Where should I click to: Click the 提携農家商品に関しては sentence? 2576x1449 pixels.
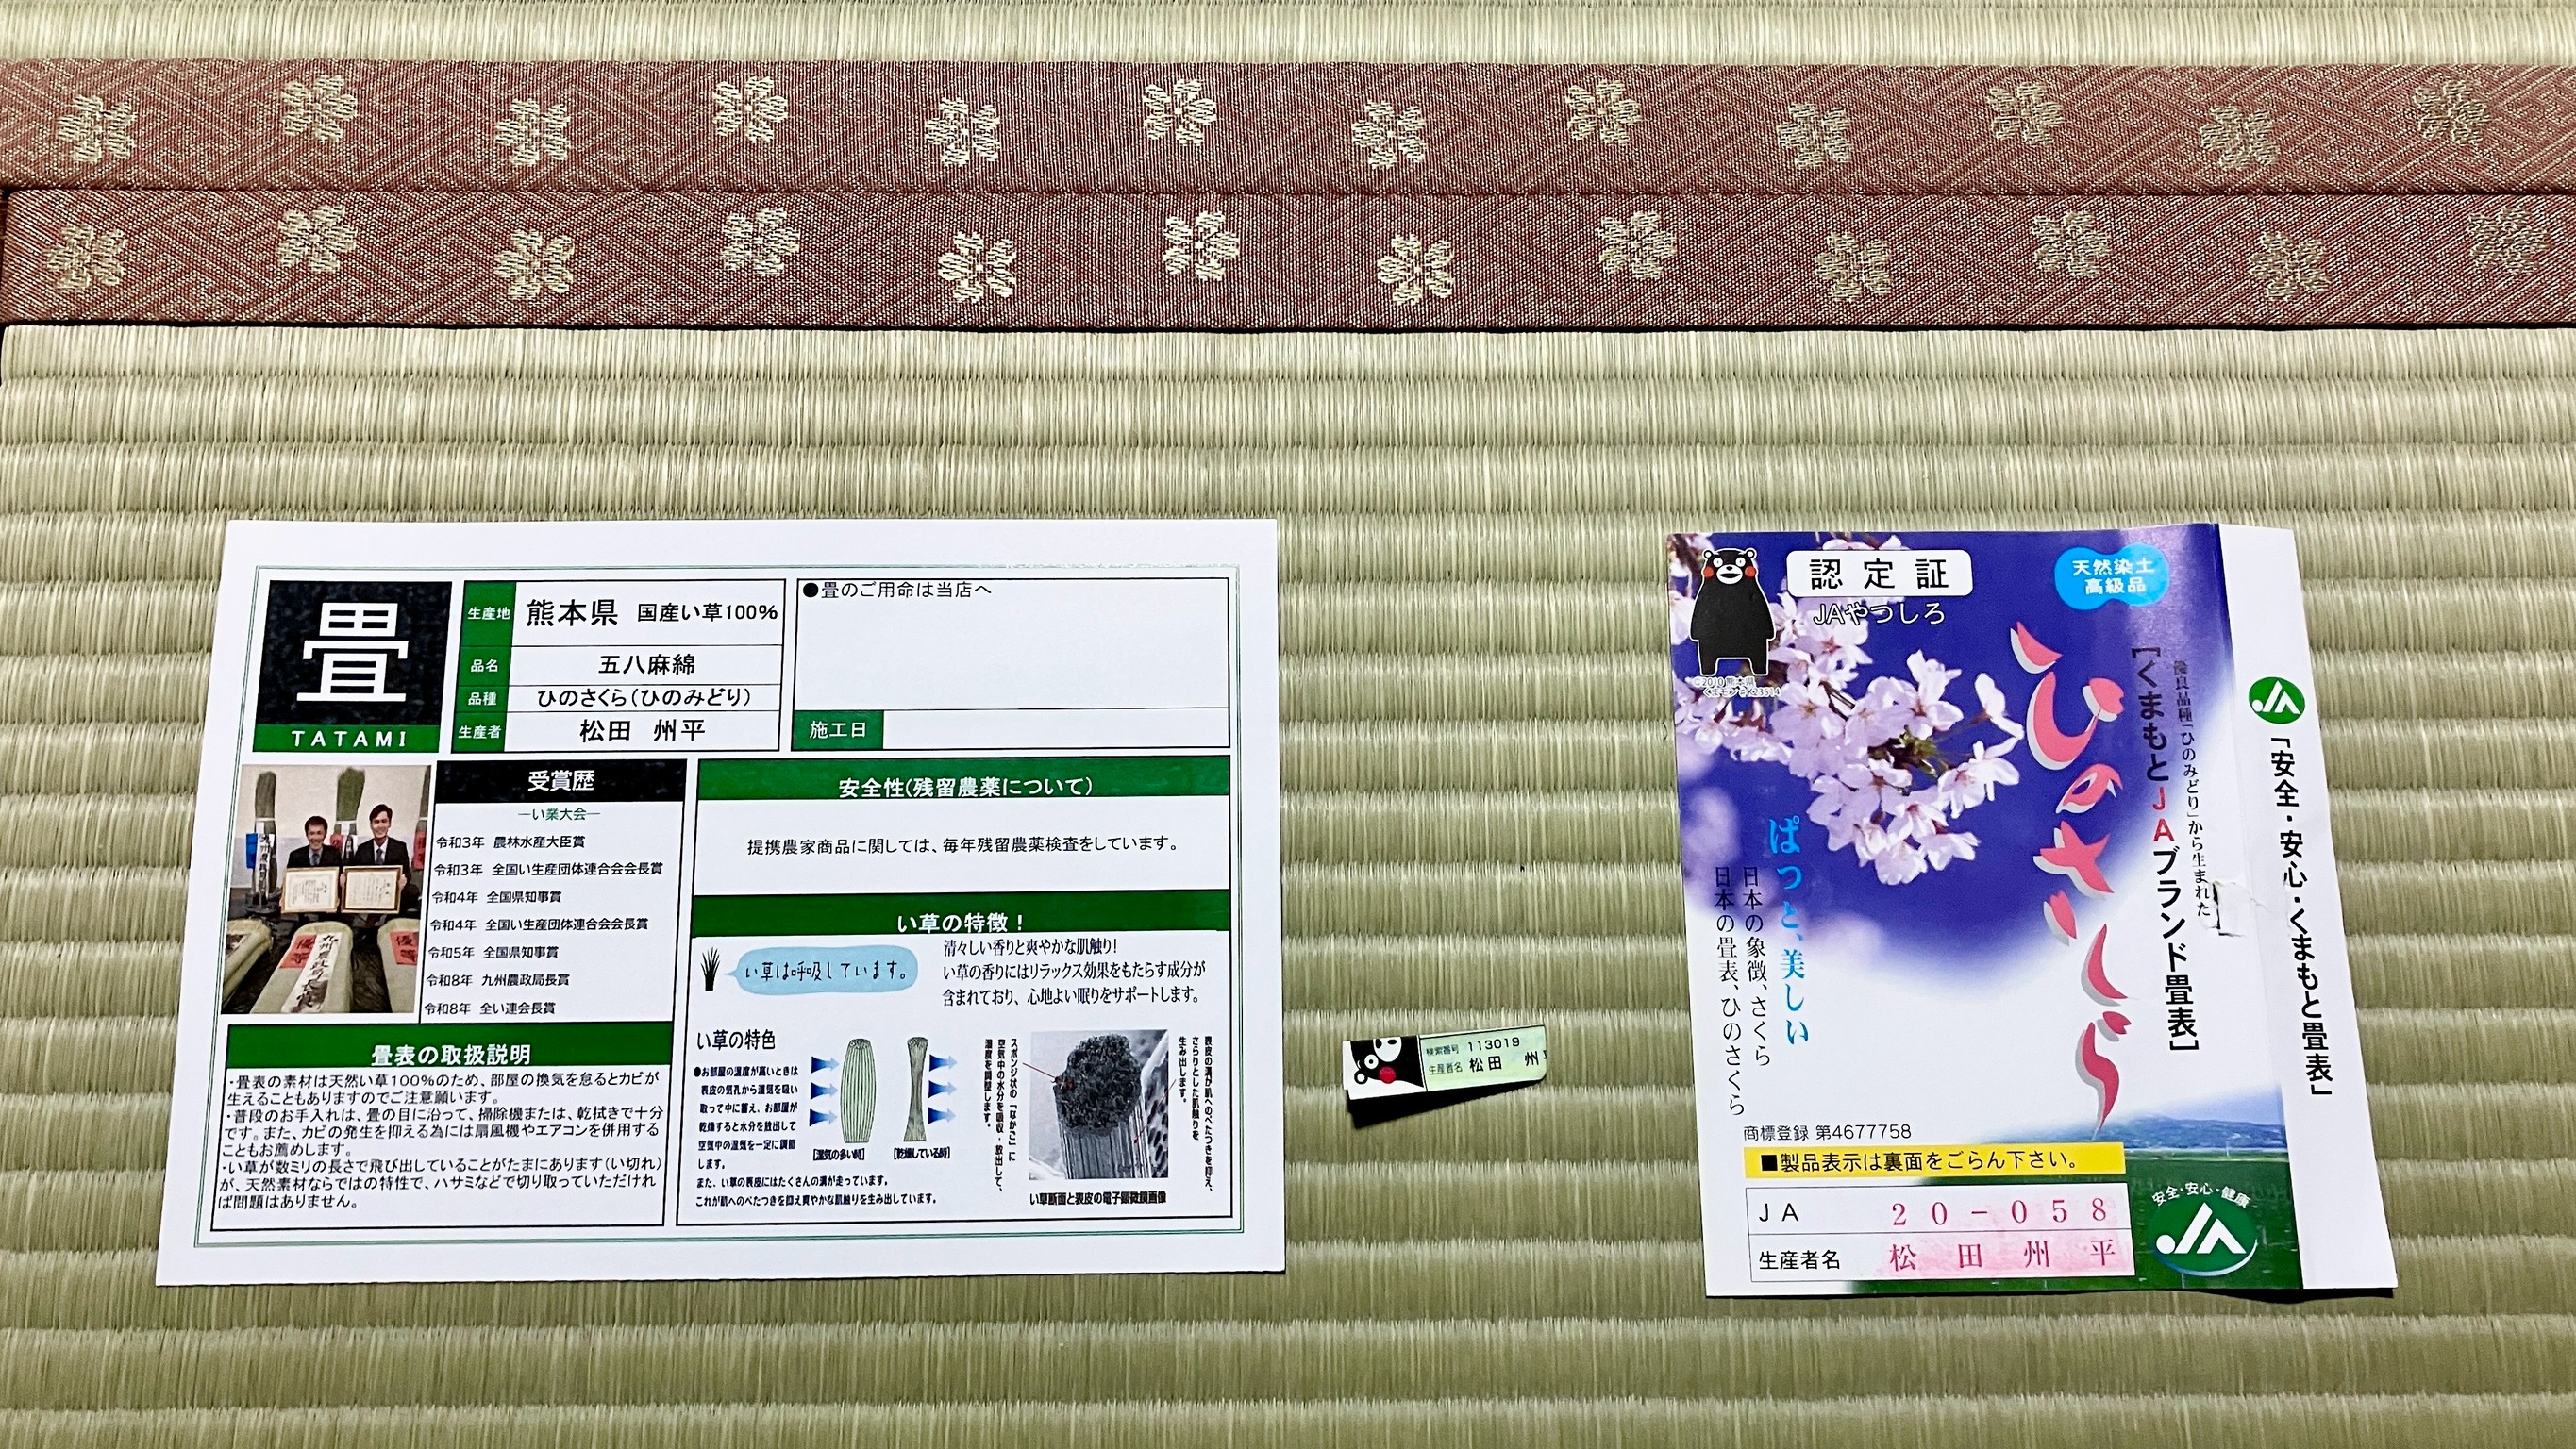963,845
